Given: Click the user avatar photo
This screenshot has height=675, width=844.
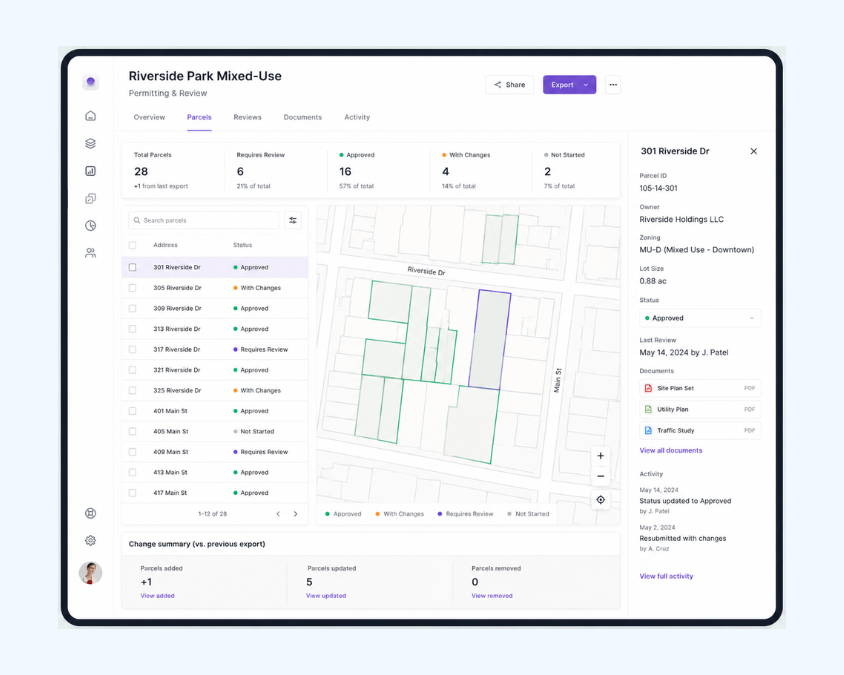Looking at the screenshot, I should tap(90, 573).
